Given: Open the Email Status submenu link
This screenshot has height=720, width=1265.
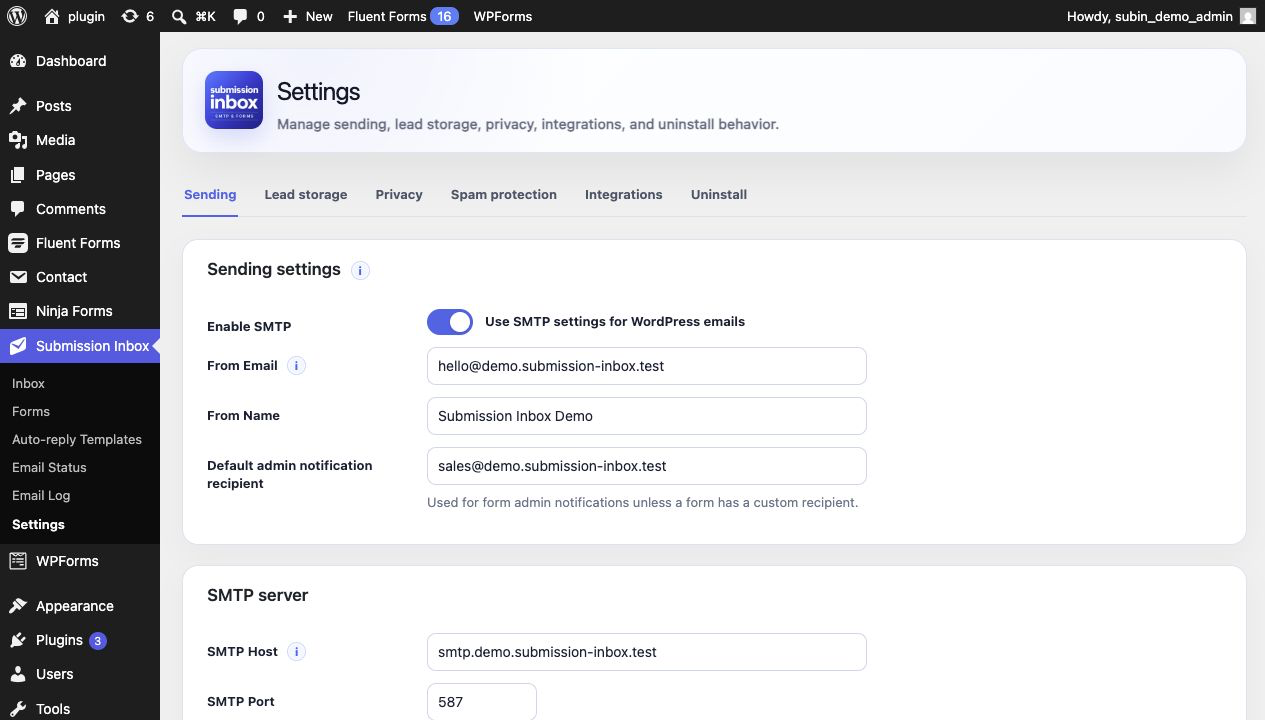Looking at the screenshot, I should 49,468.
